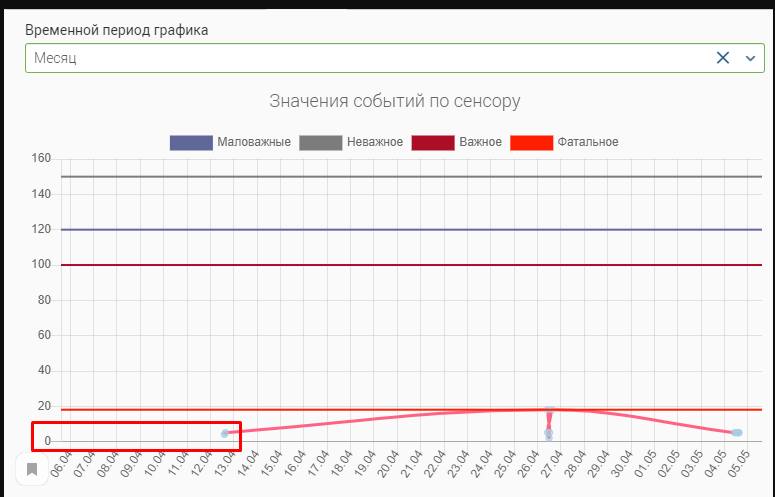Toggle the Важное legend item
Image resolution: width=775 pixels, height=497 pixels.
457,142
